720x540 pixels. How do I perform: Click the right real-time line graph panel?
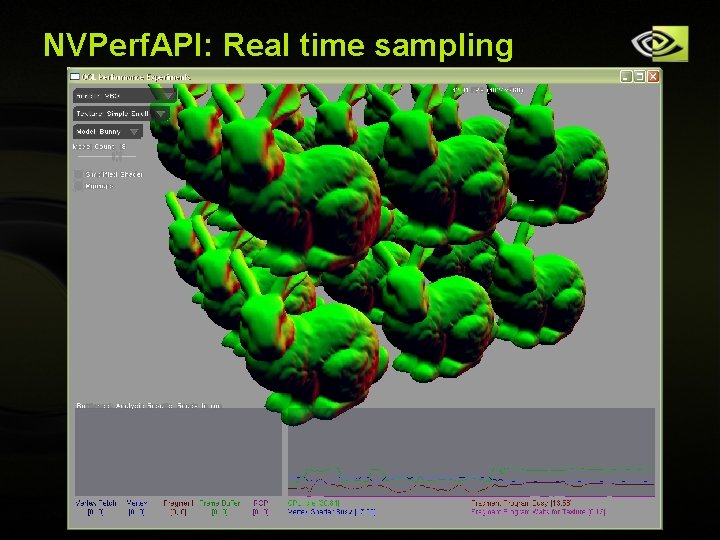[x=471, y=452]
